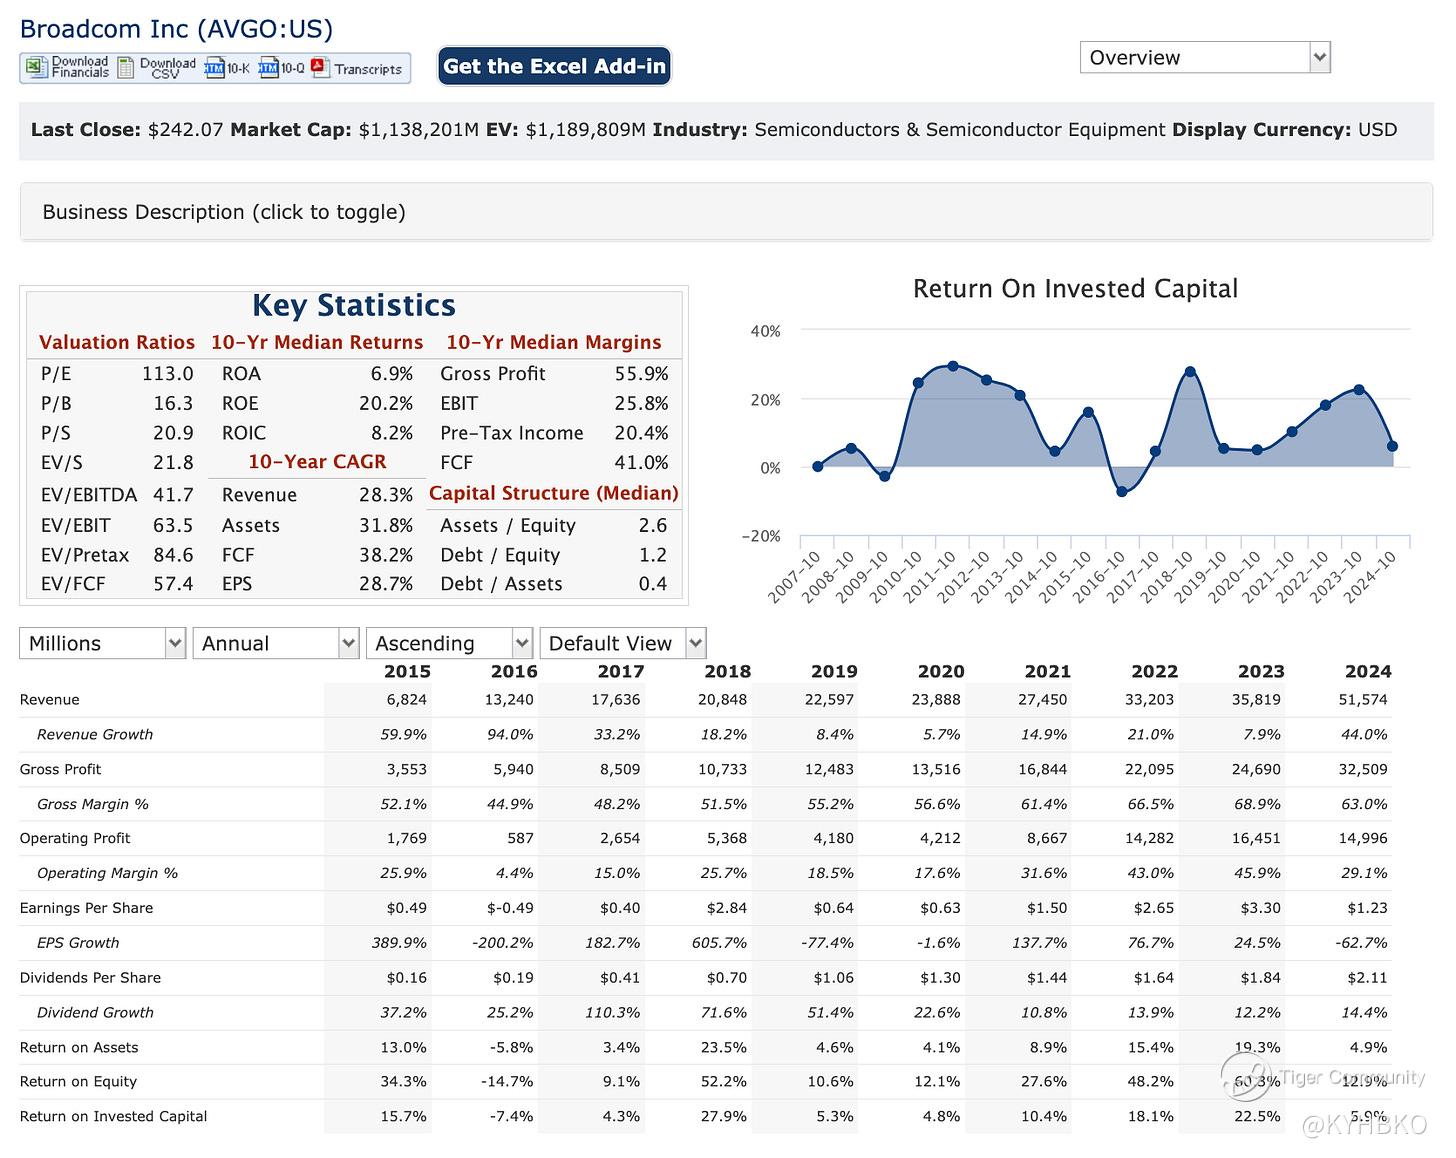This screenshot has width=1456, height=1158.
Task: Click the Valuation Ratios header
Action: tap(117, 342)
